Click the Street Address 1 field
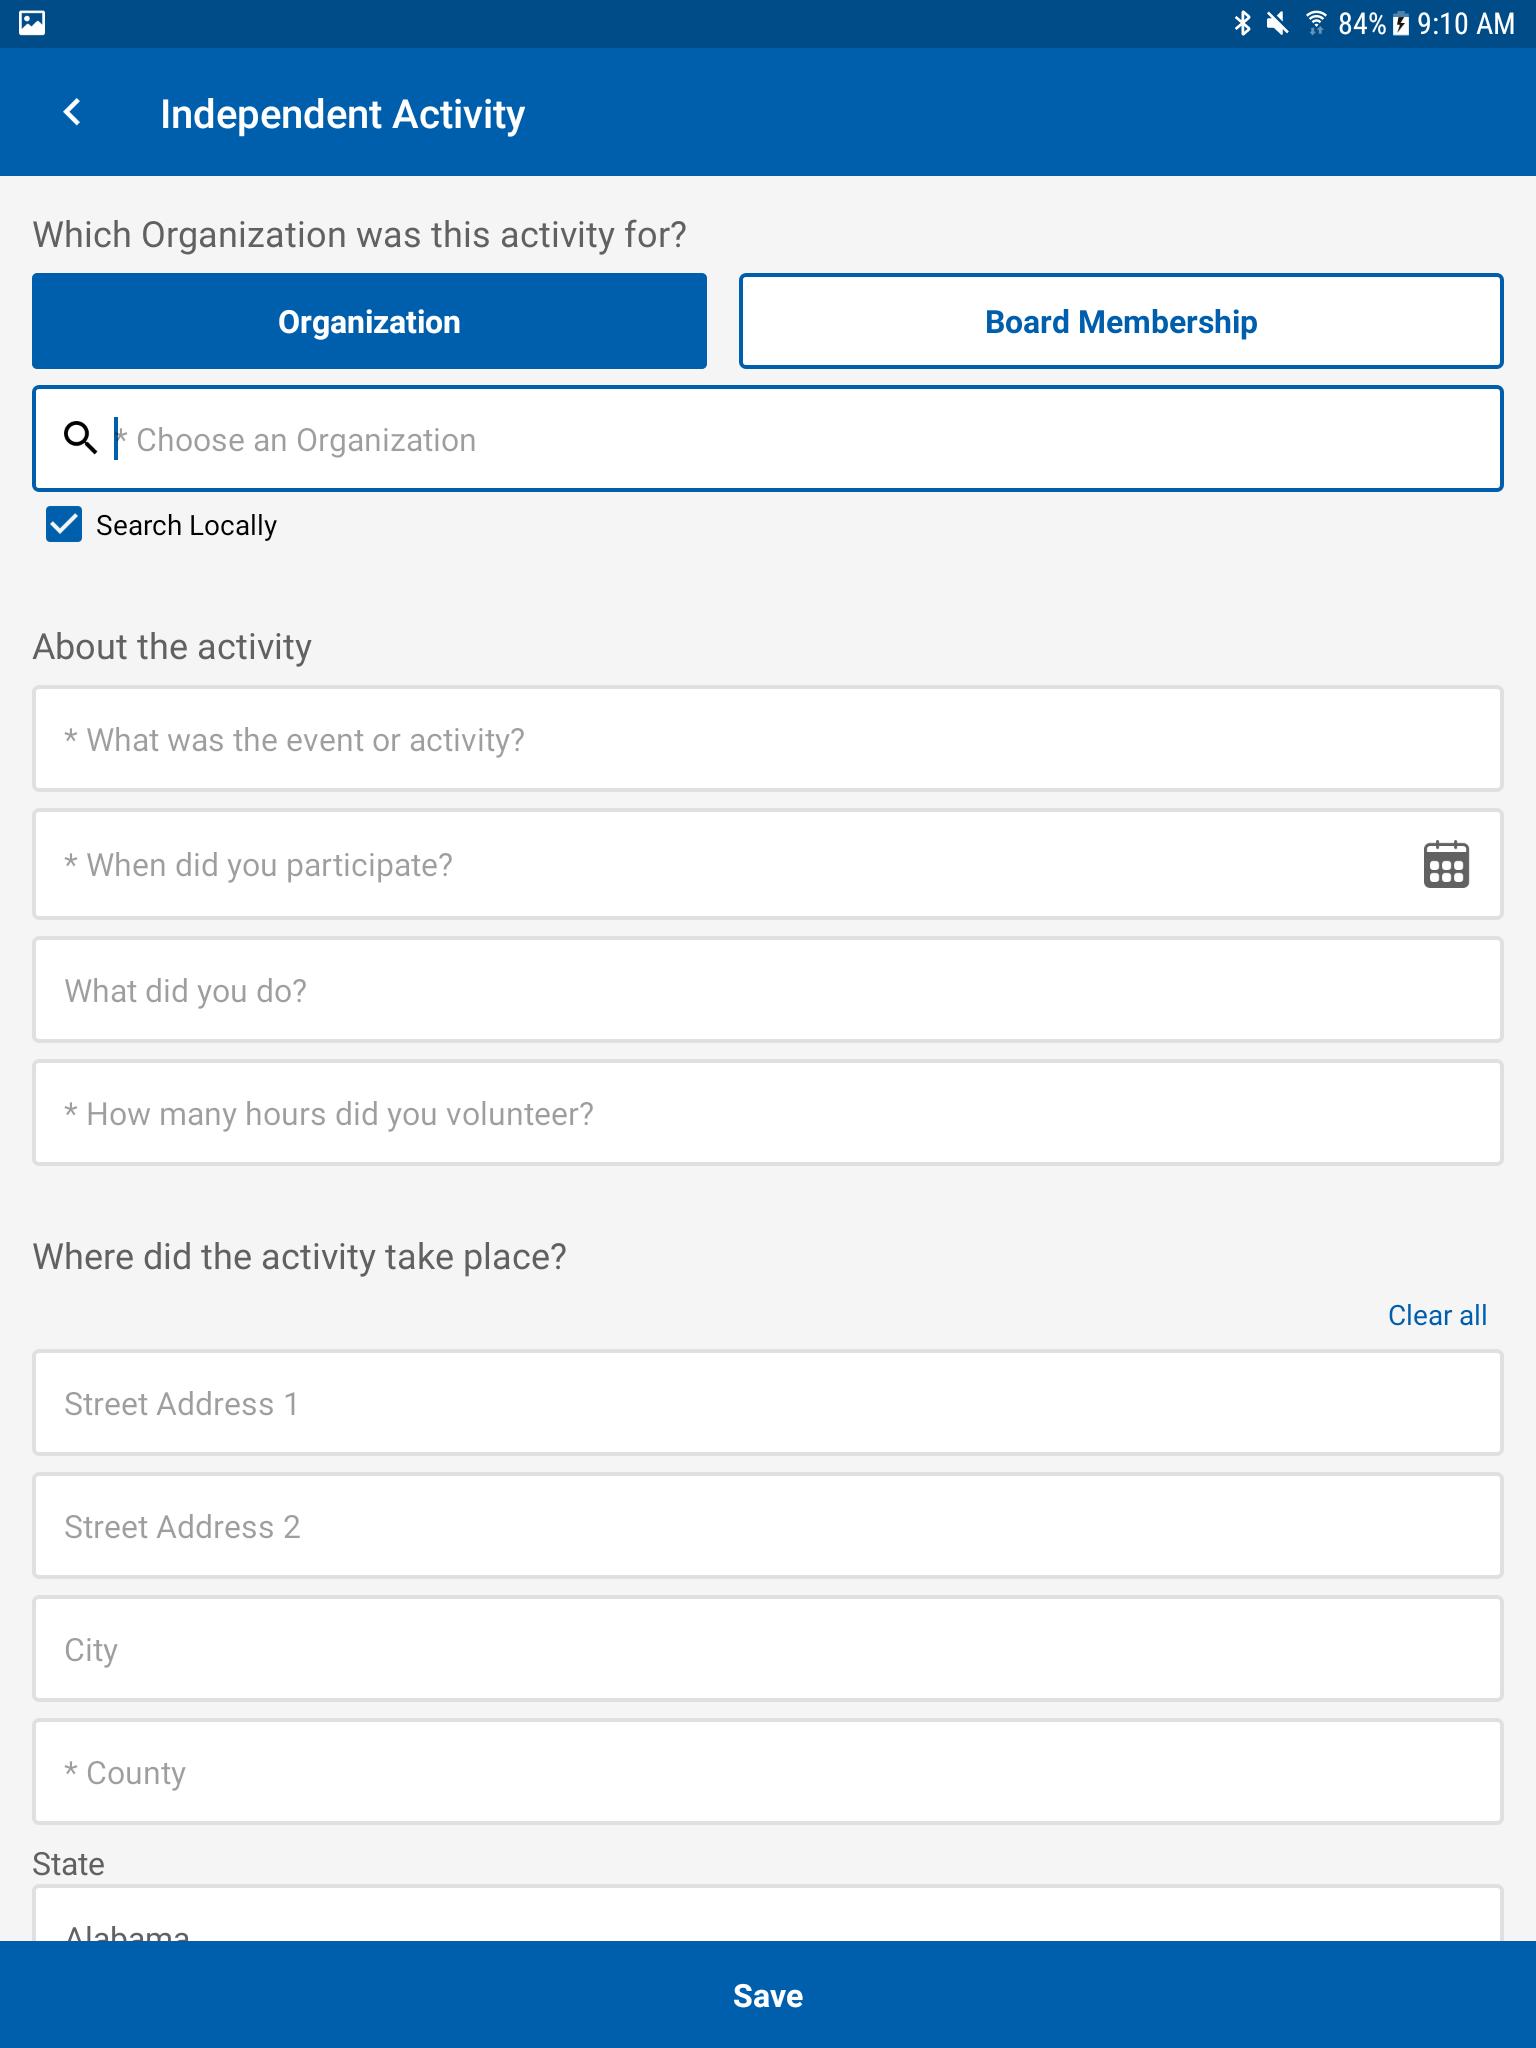 coord(768,1403)
